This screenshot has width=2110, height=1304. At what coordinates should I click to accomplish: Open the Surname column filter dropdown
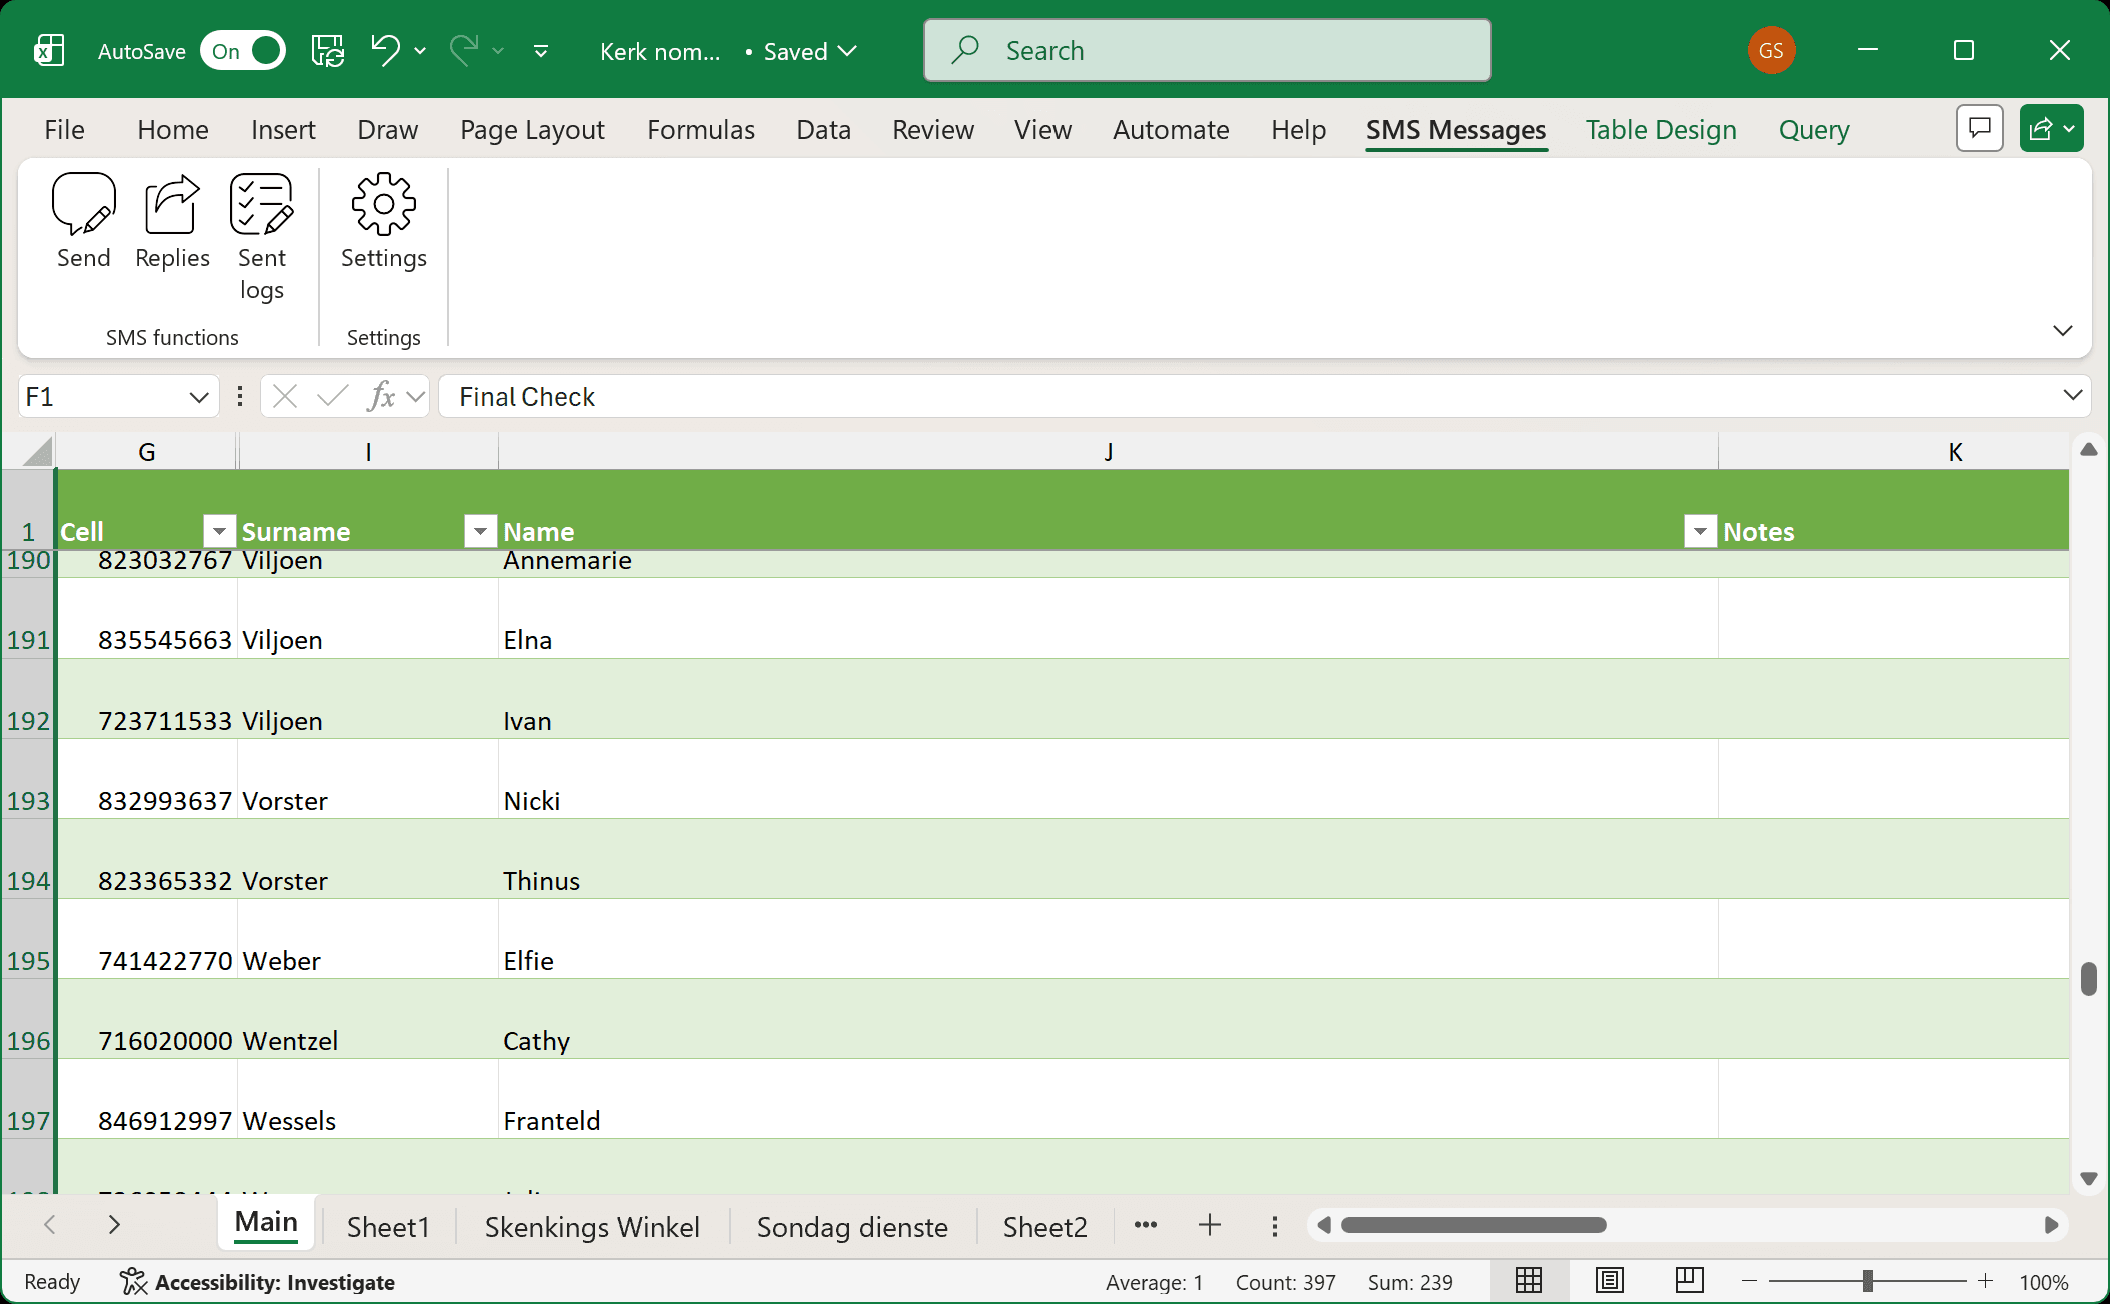coord(481,531)
